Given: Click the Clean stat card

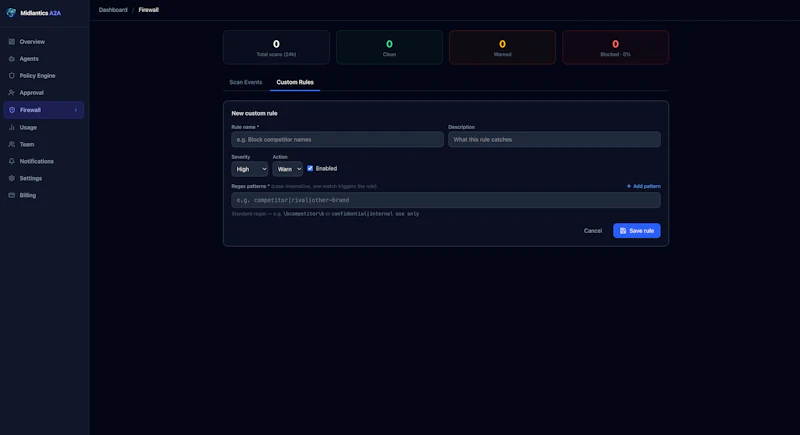Looking at the screenshot, I should coord(389,47).
